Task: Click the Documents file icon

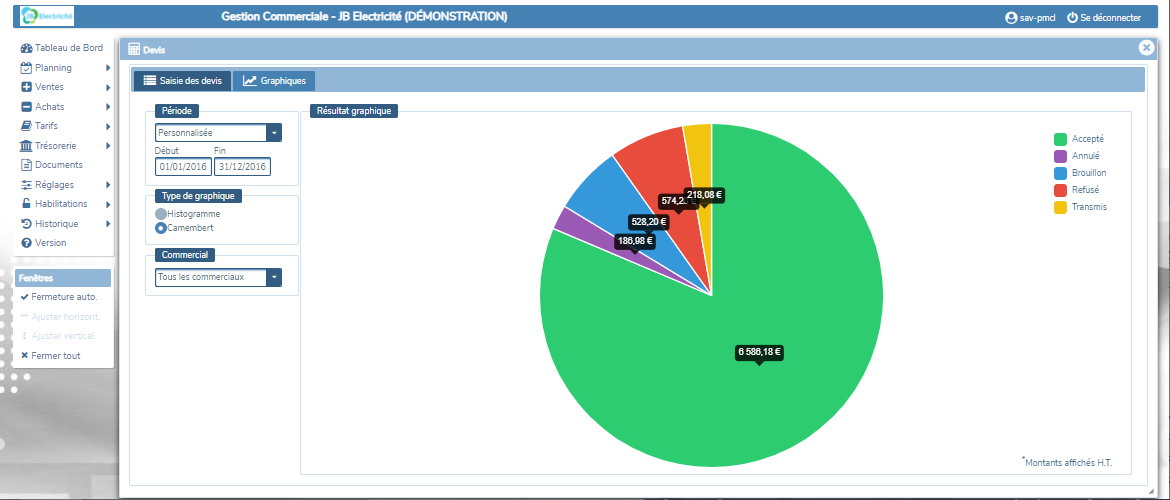Action: pos(26,165)
